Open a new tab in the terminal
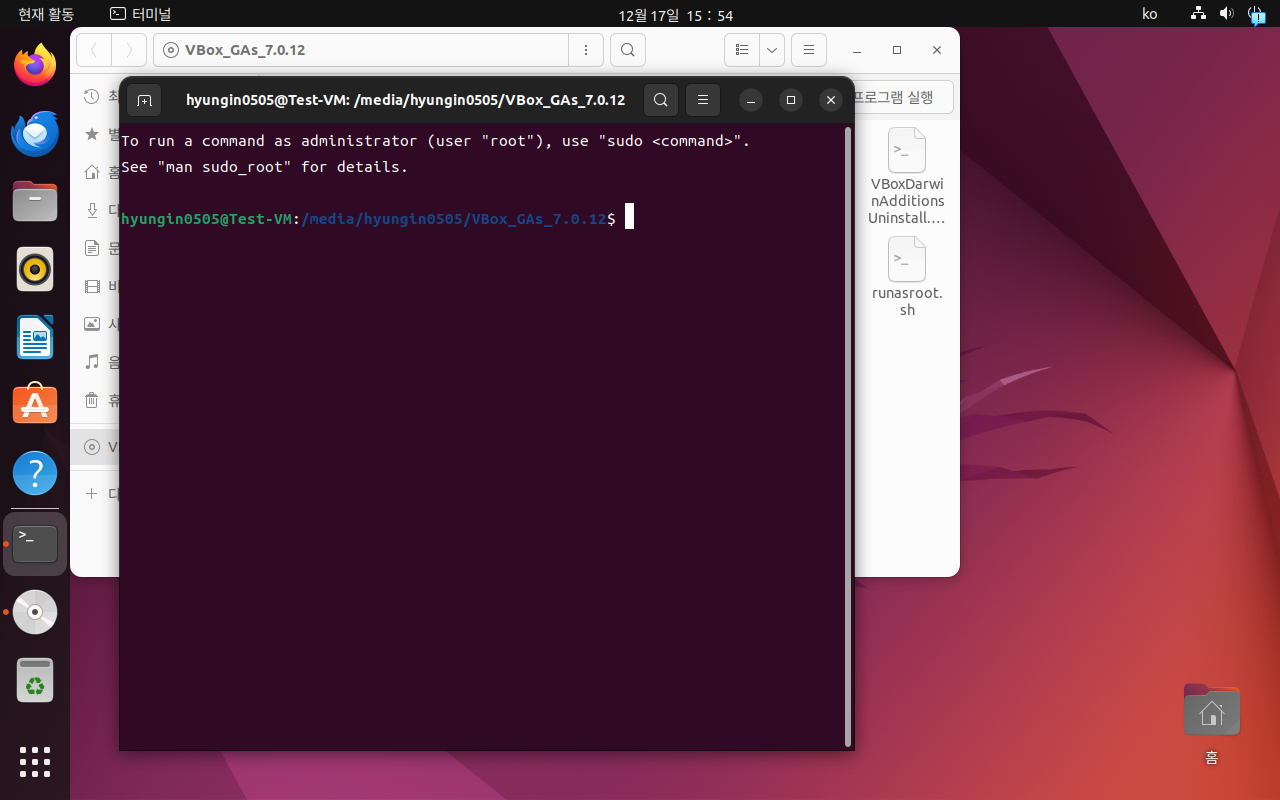Image resolution: width=1280 pixels, height=800 pixels. click(x=144, y=100)
